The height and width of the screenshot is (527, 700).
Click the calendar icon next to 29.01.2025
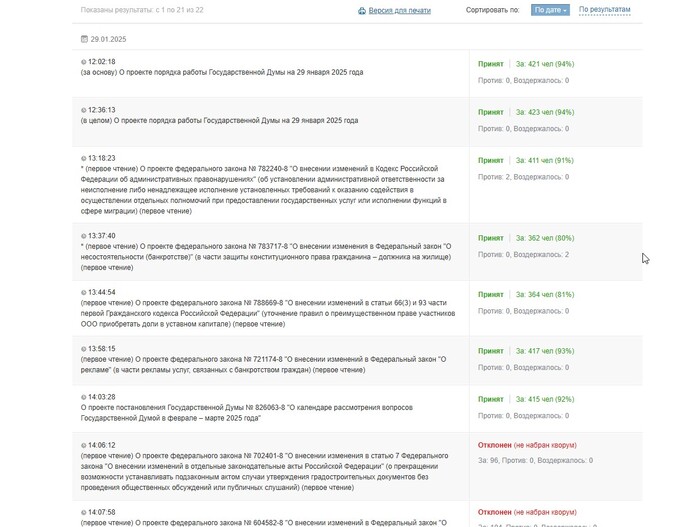84,39
